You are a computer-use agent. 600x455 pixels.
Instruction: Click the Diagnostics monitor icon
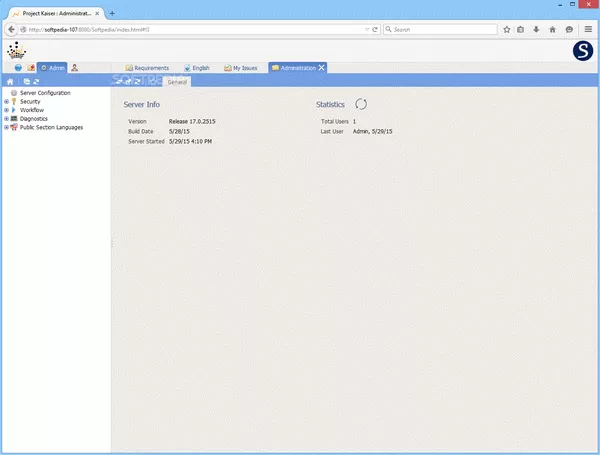(x=14, y=119)
